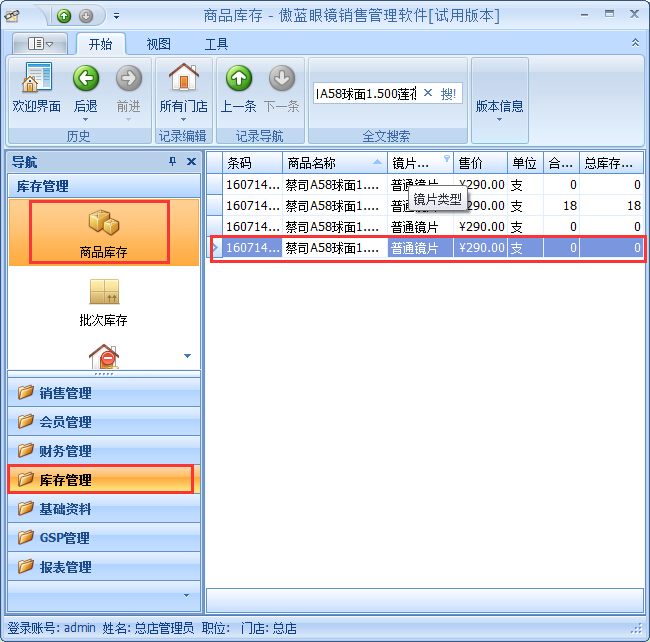This screenshot has height=642, width=650.
Task: Open the 批次库存 batch stock icon
Action: click(x=104, y=291)
